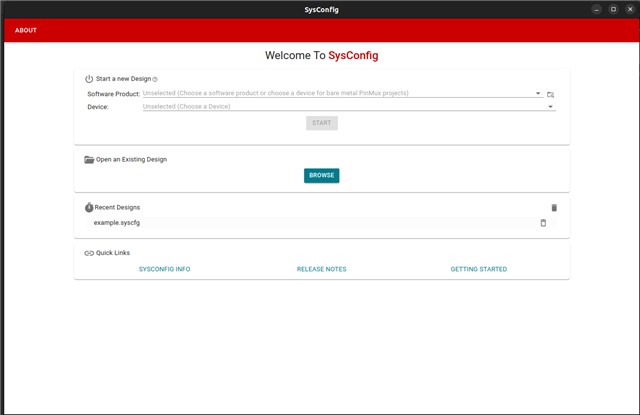Click the link icon beside Quick Links
The height and width of the screenshot is (415, 640).
click(89, 253)
